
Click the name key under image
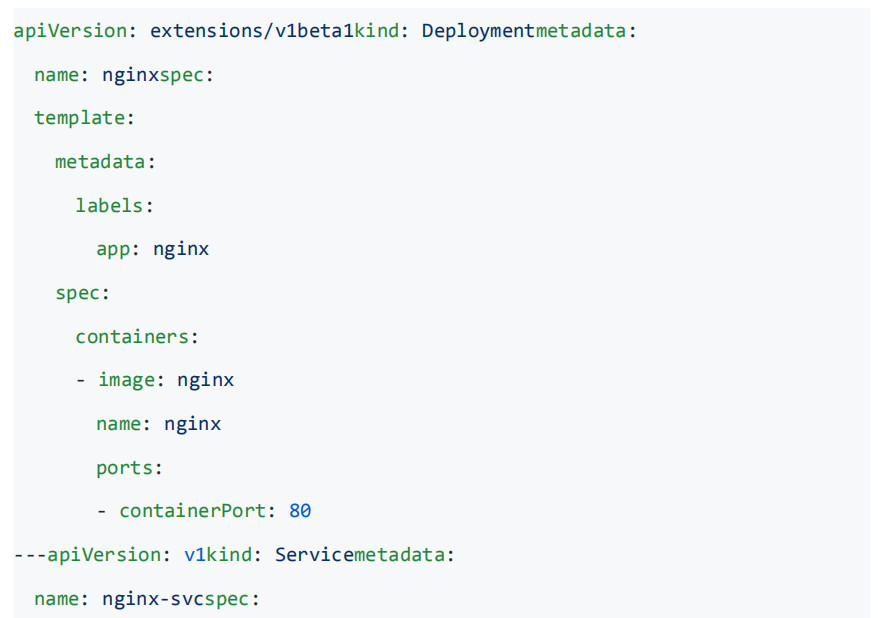118,424
